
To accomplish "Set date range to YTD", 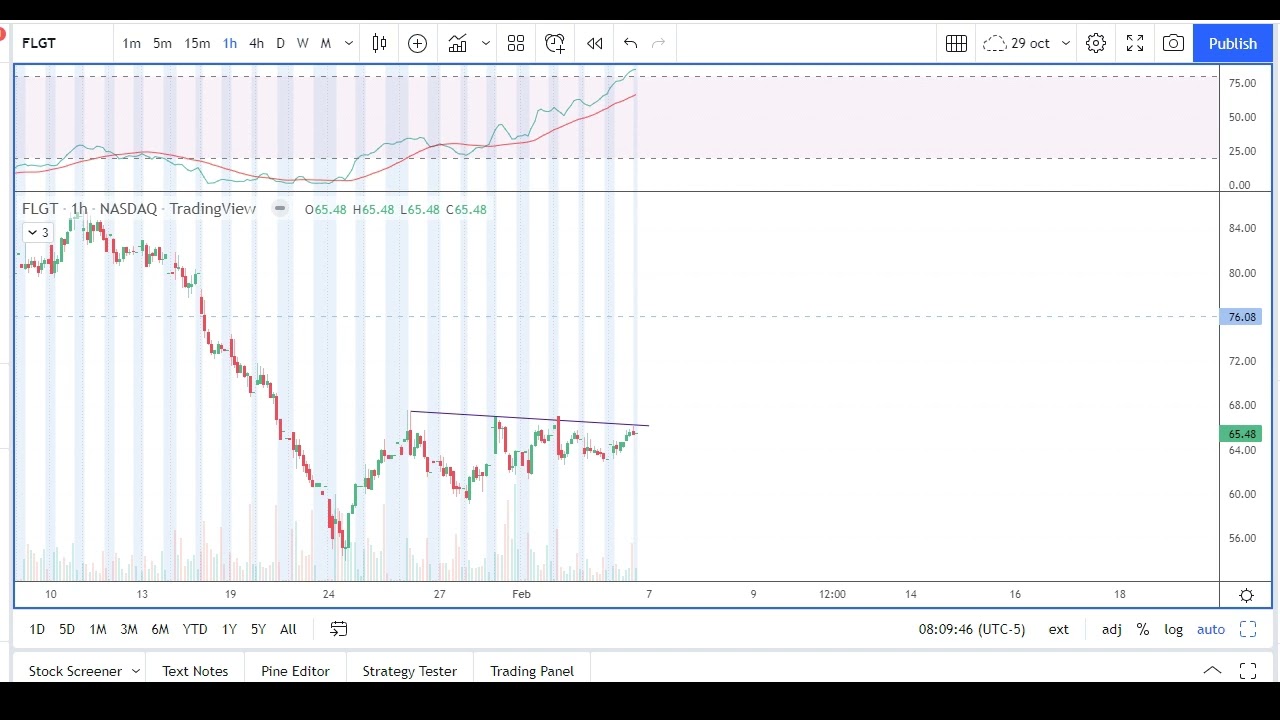I will point(195,629).
